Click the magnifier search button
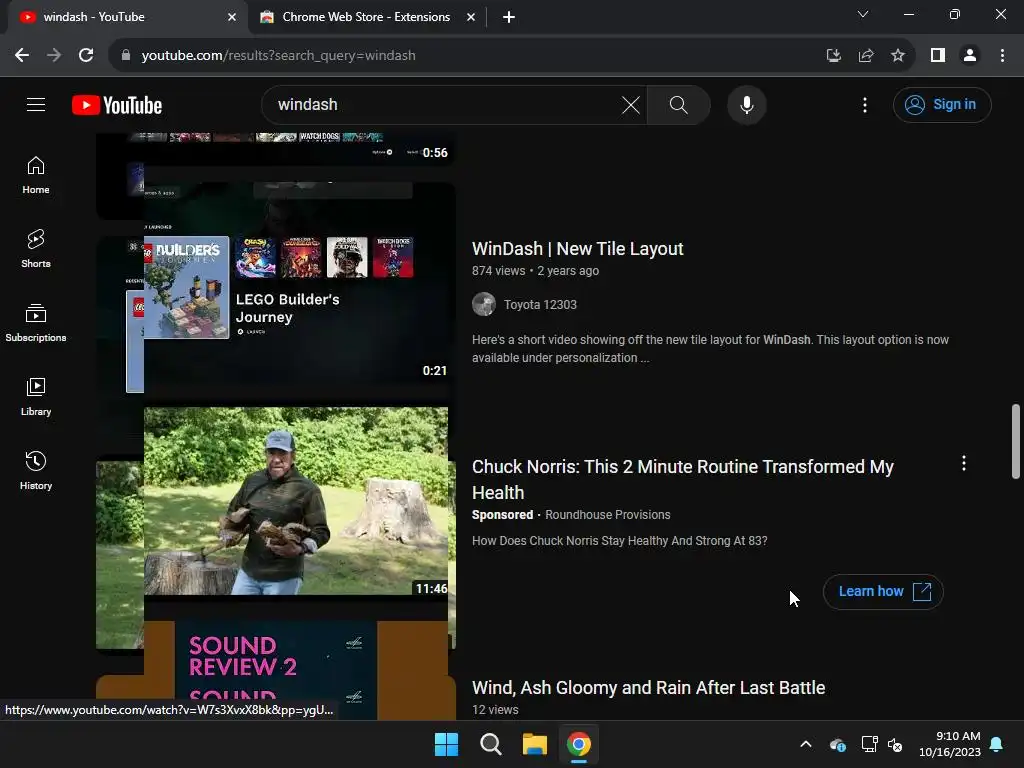 [x=679, y=104]
